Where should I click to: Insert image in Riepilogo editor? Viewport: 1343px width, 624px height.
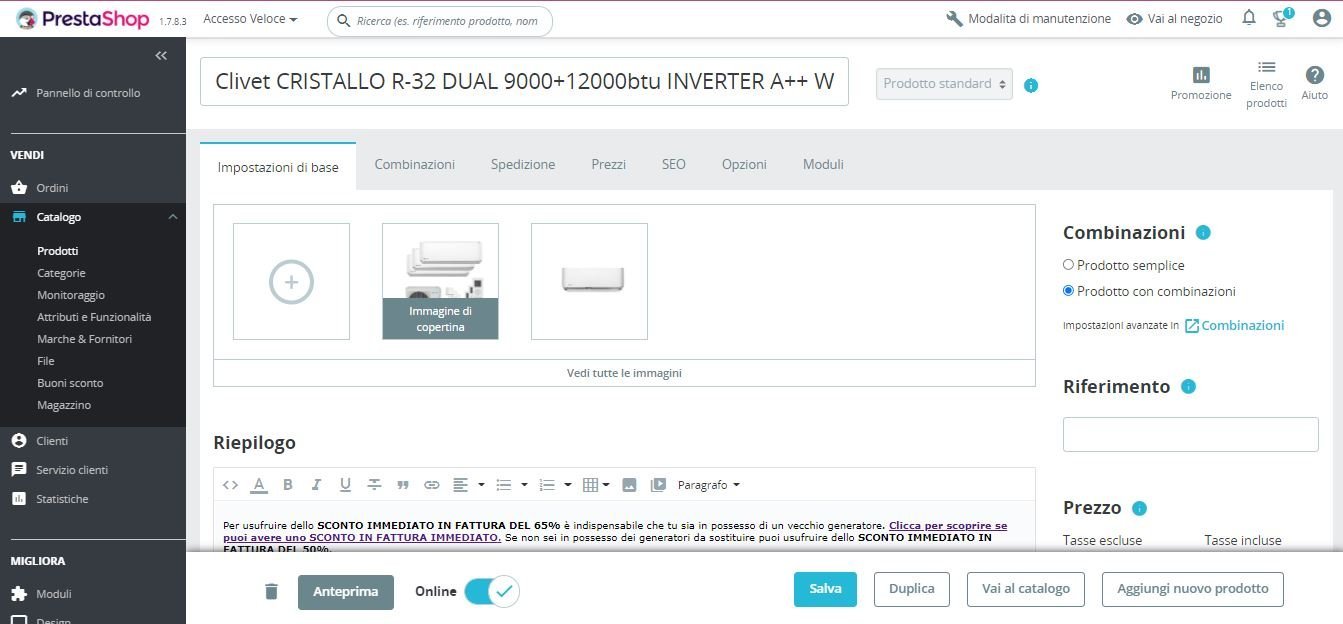[629, 485]
